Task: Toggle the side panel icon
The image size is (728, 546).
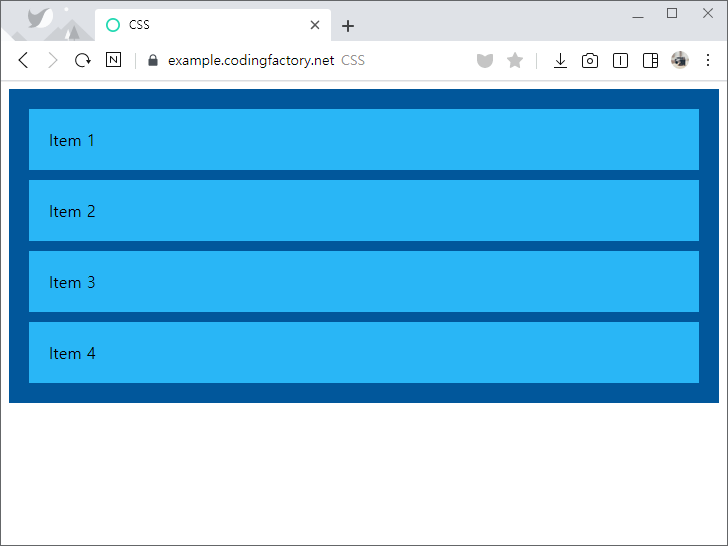Action: point(650,61)
